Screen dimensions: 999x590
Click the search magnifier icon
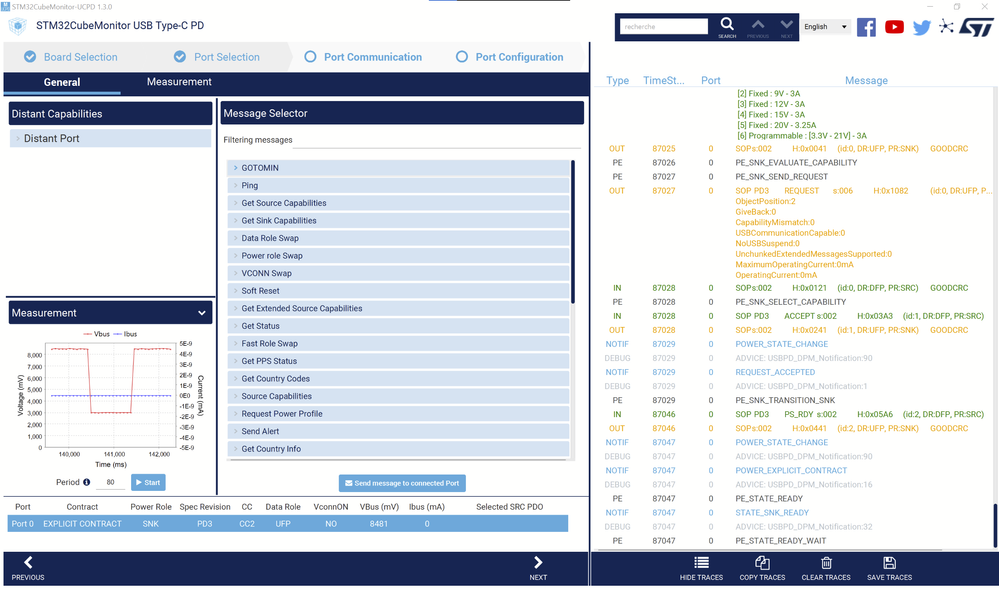tap(727, 24)
